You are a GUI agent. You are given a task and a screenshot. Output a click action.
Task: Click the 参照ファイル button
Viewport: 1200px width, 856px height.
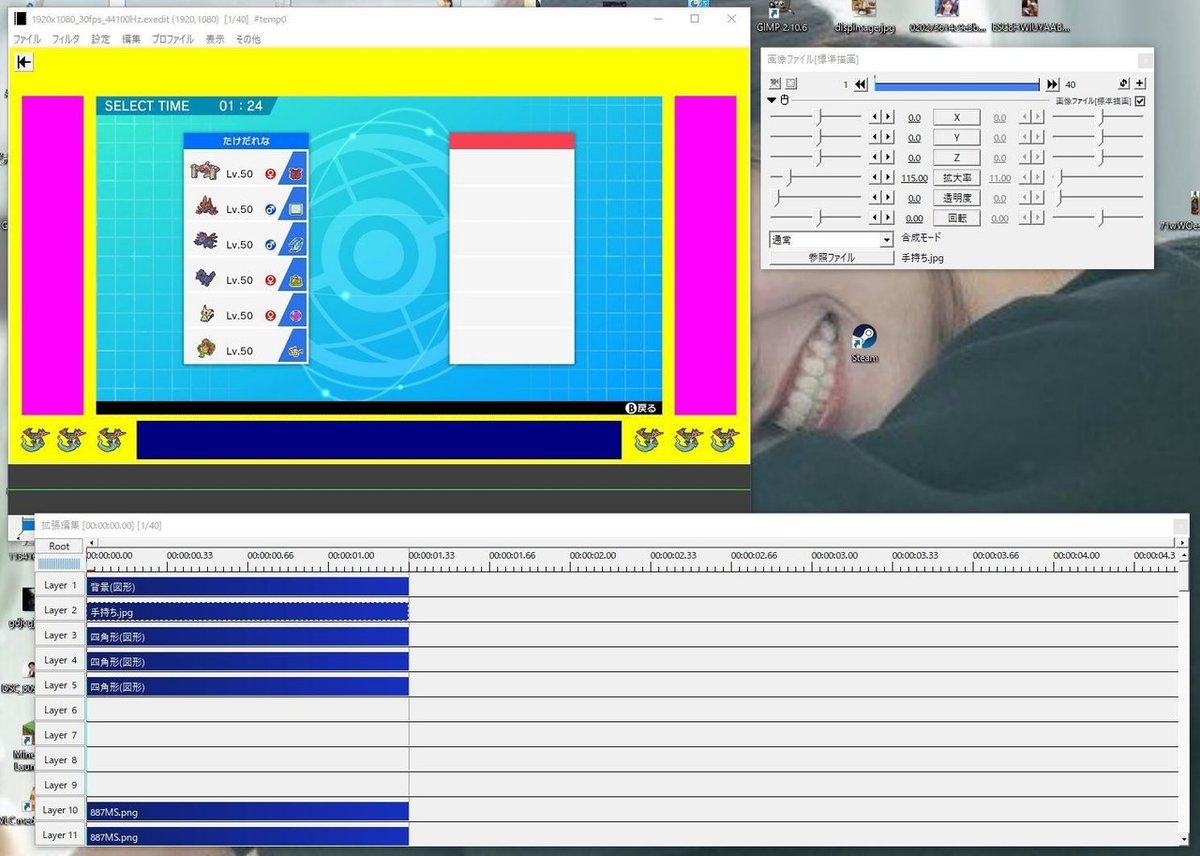(x=831, y=258)
